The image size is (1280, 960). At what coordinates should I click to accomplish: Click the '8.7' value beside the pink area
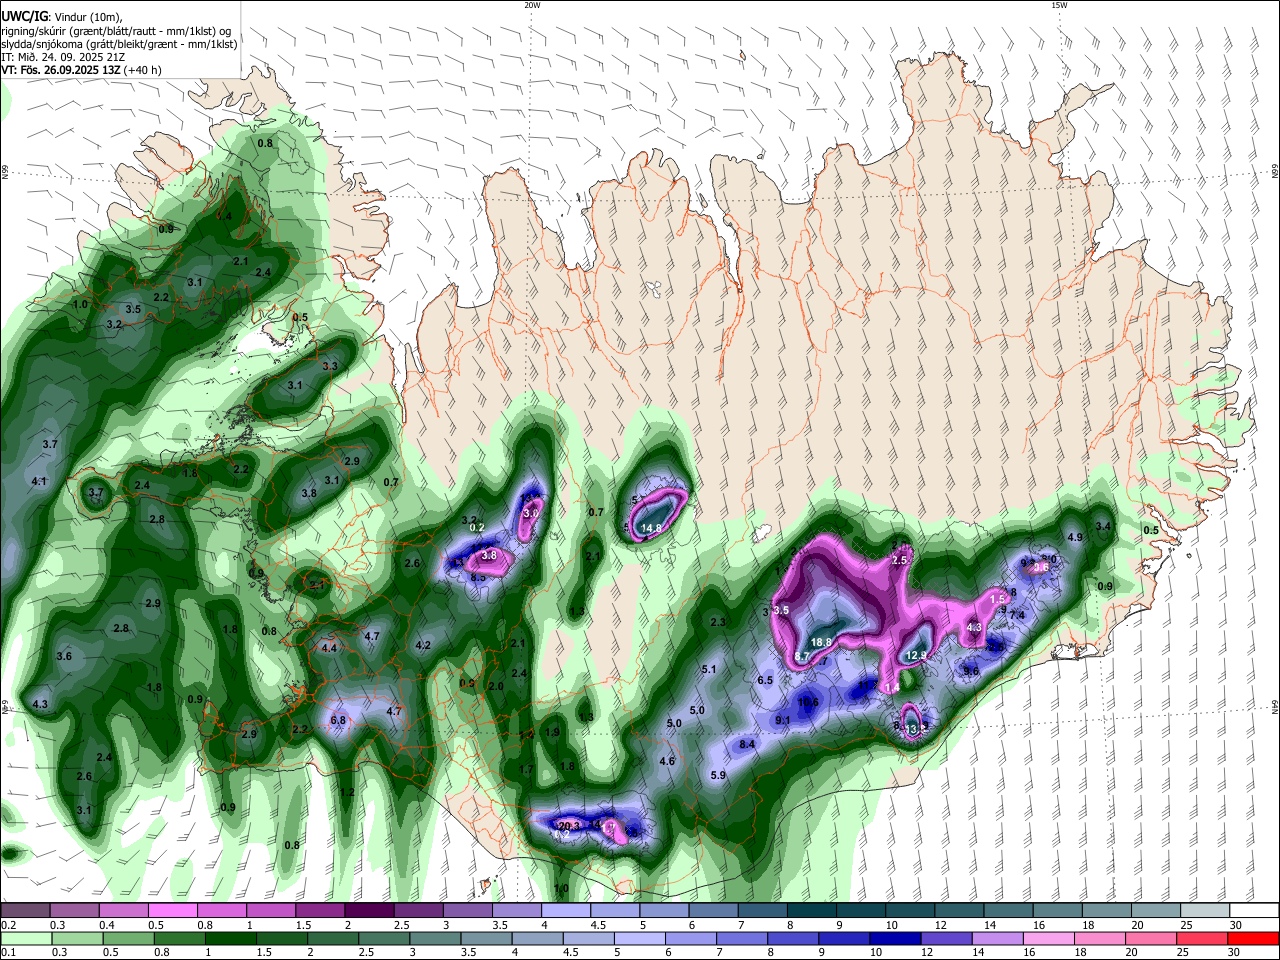pyautogui.click(x=802, y=656)
